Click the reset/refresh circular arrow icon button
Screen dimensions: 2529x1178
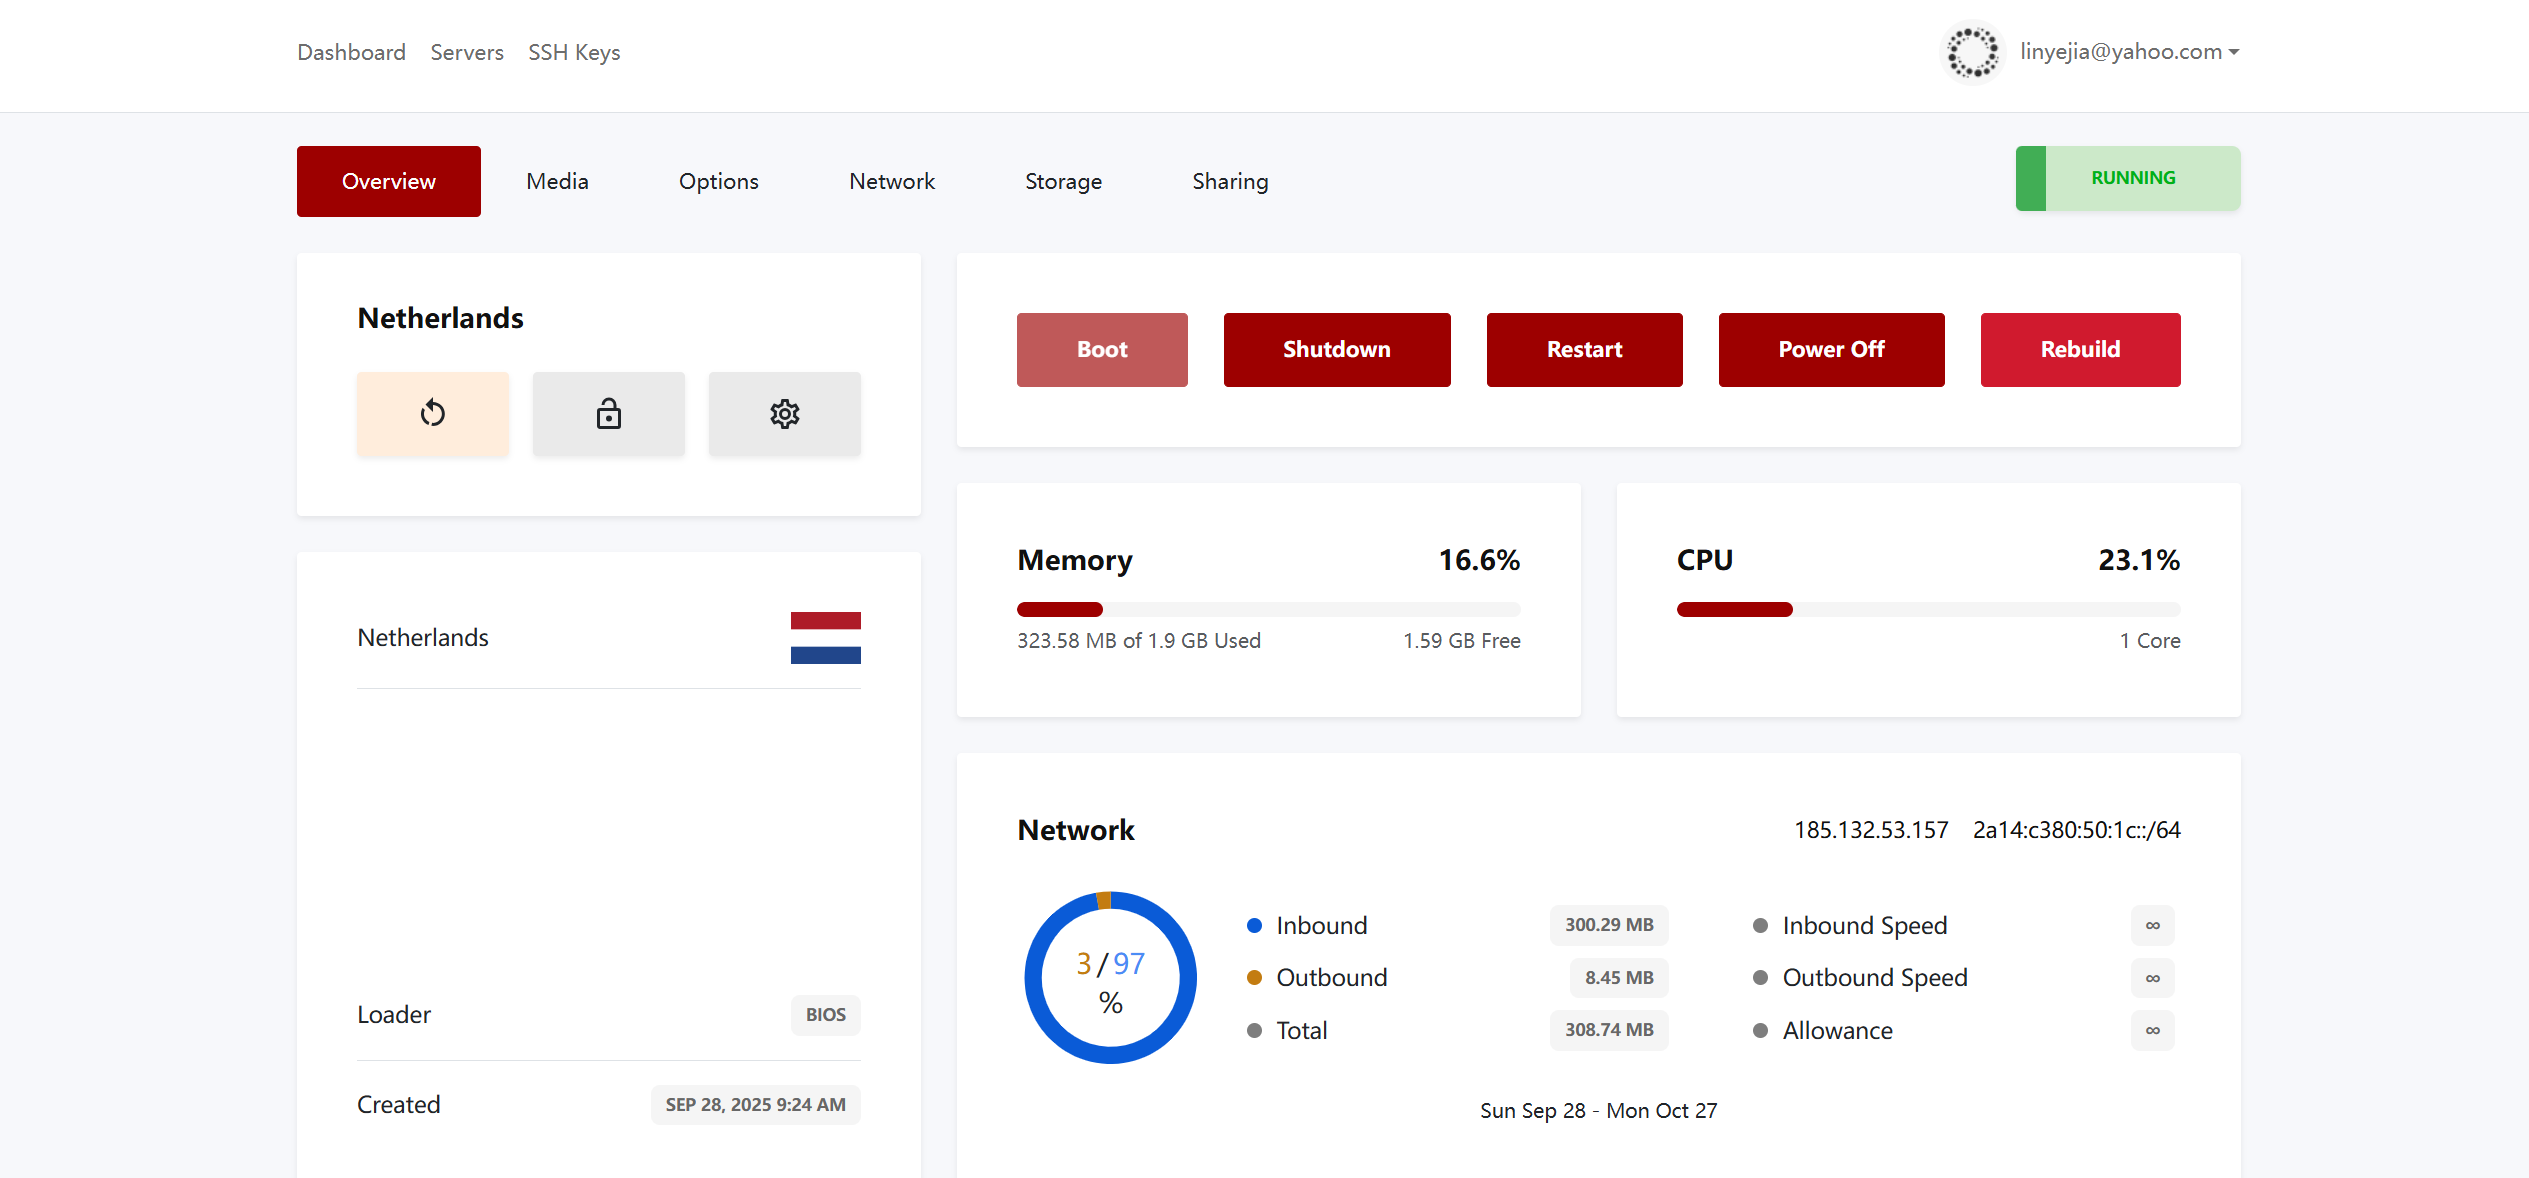click(433, 414)
